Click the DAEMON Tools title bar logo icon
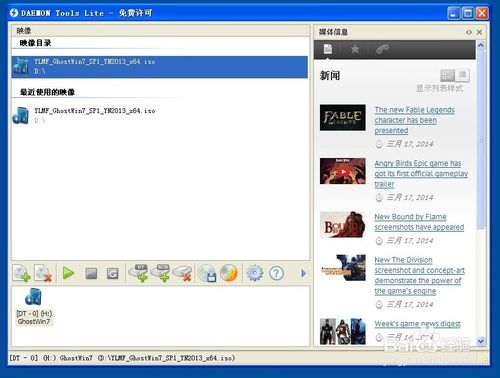 [14, 13]
